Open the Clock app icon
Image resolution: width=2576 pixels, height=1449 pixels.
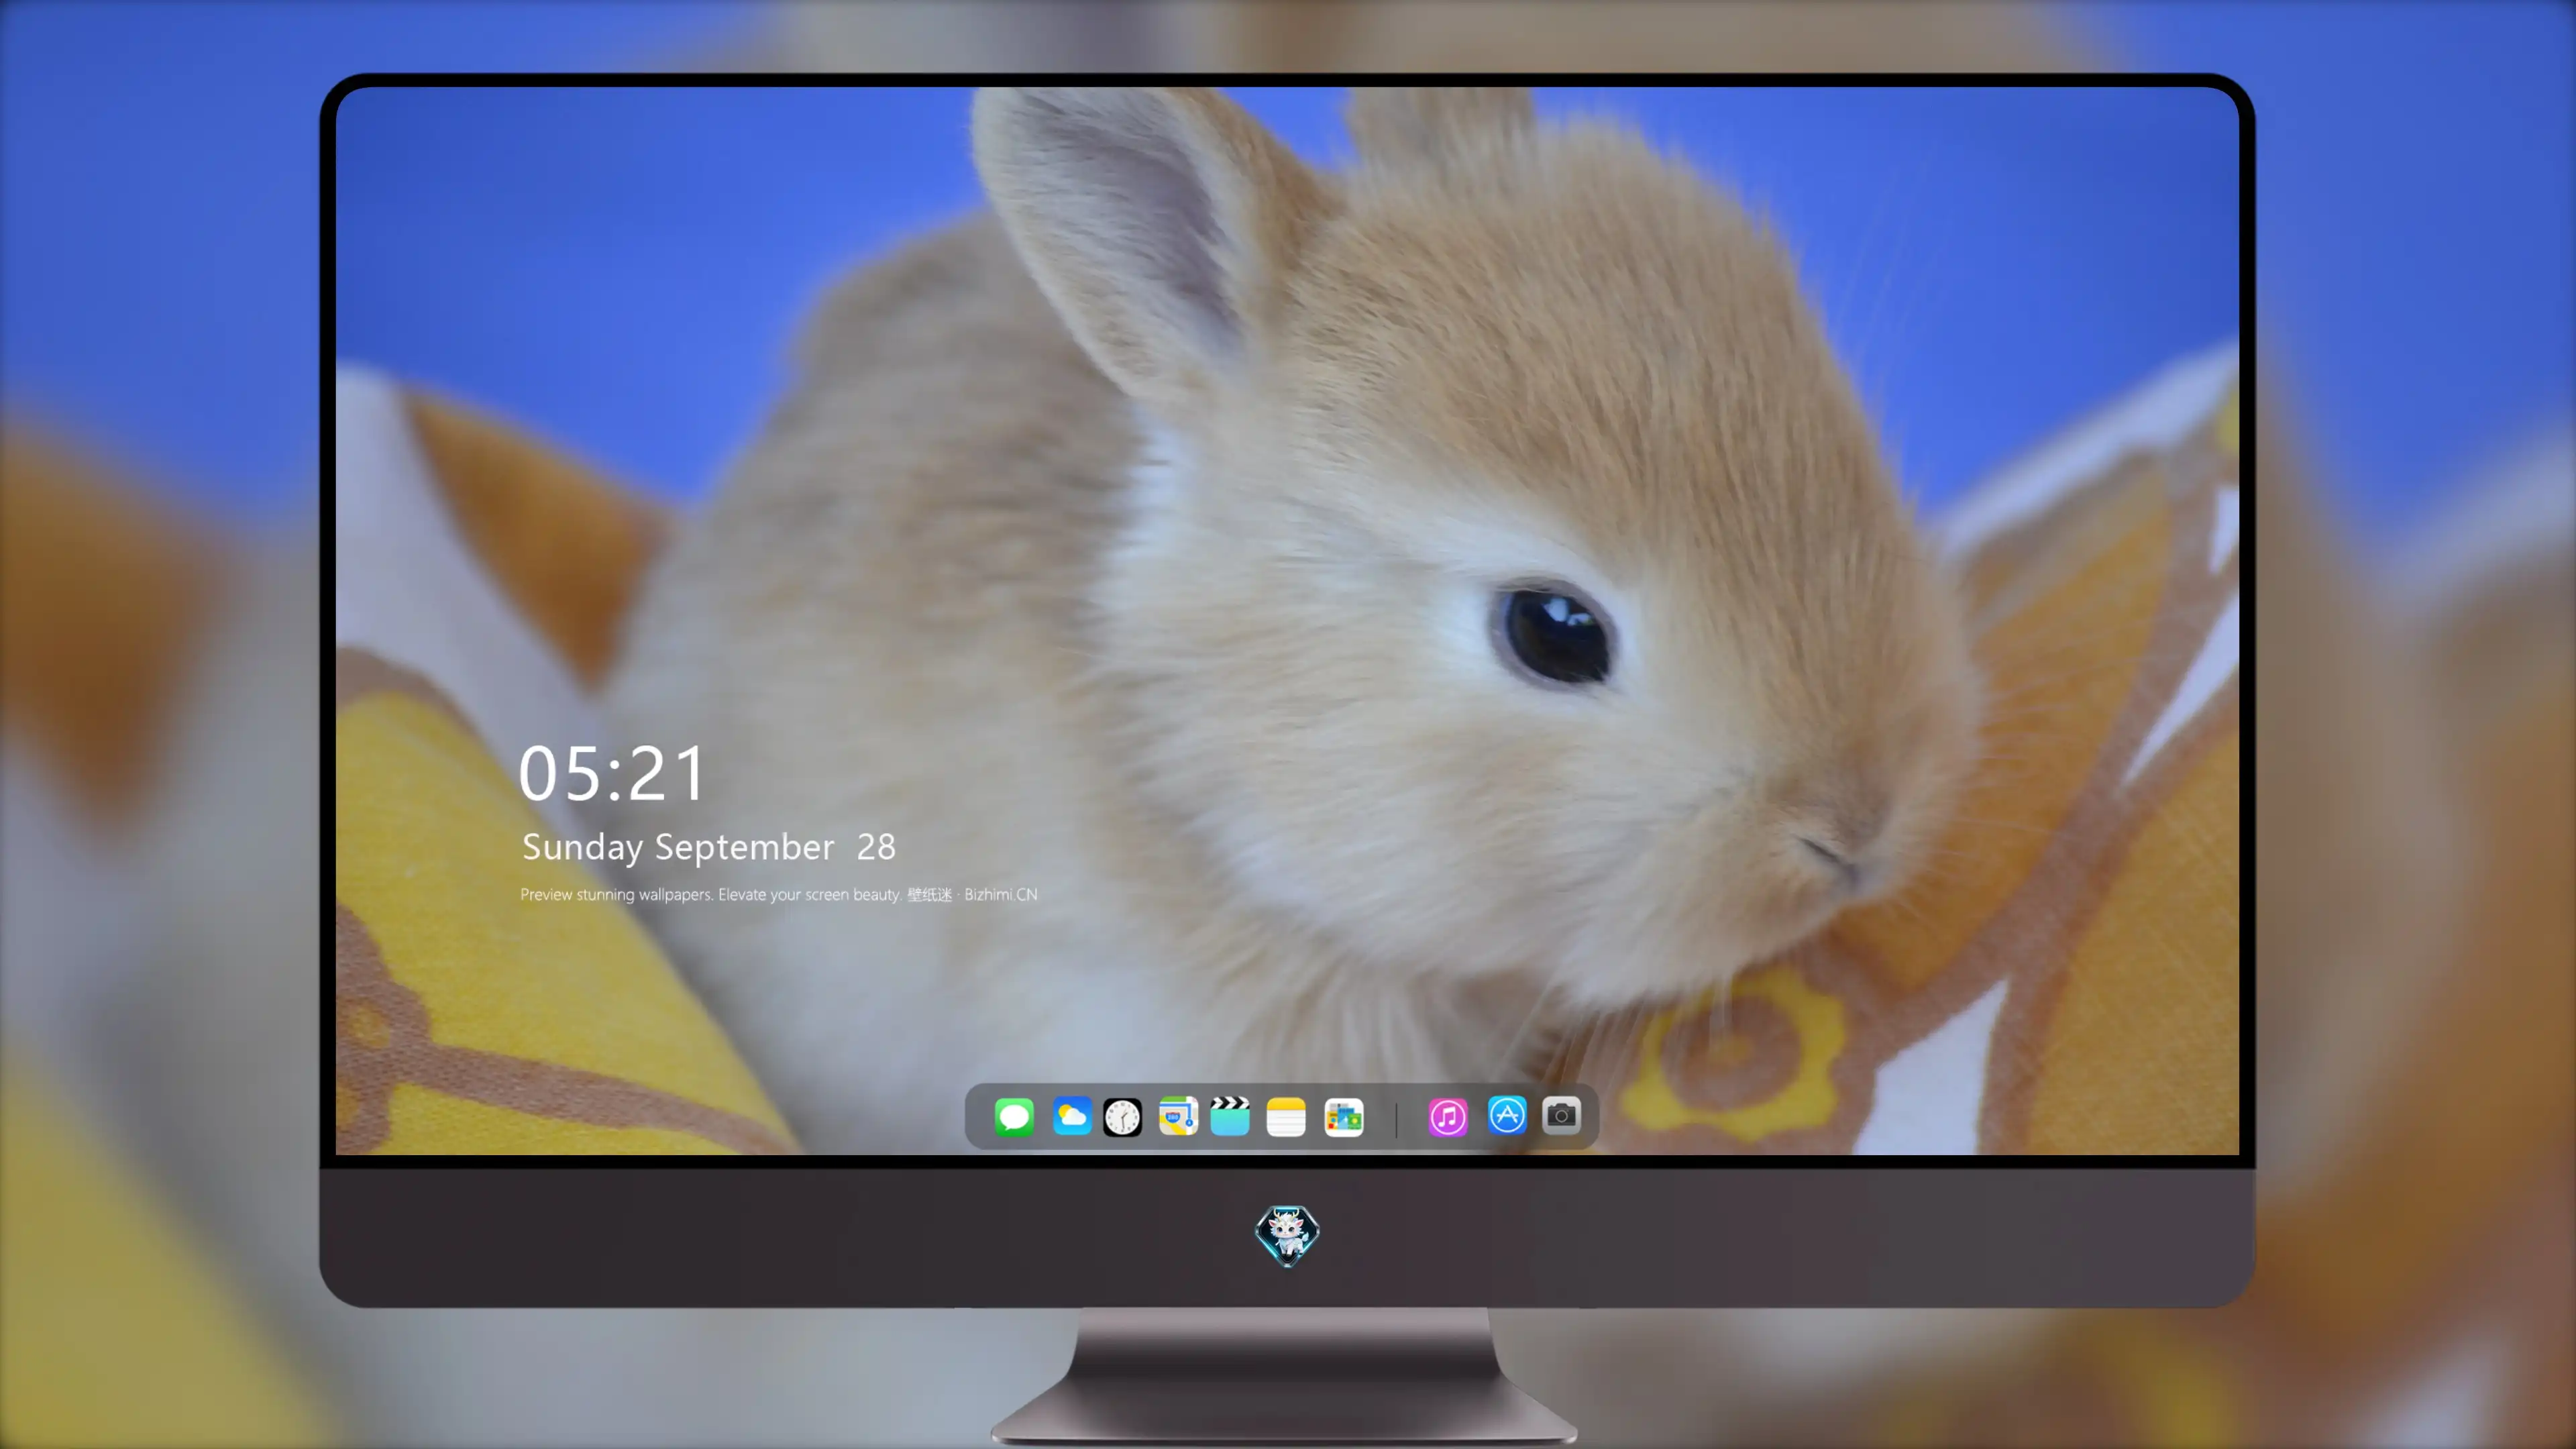coord(1122,1117)
